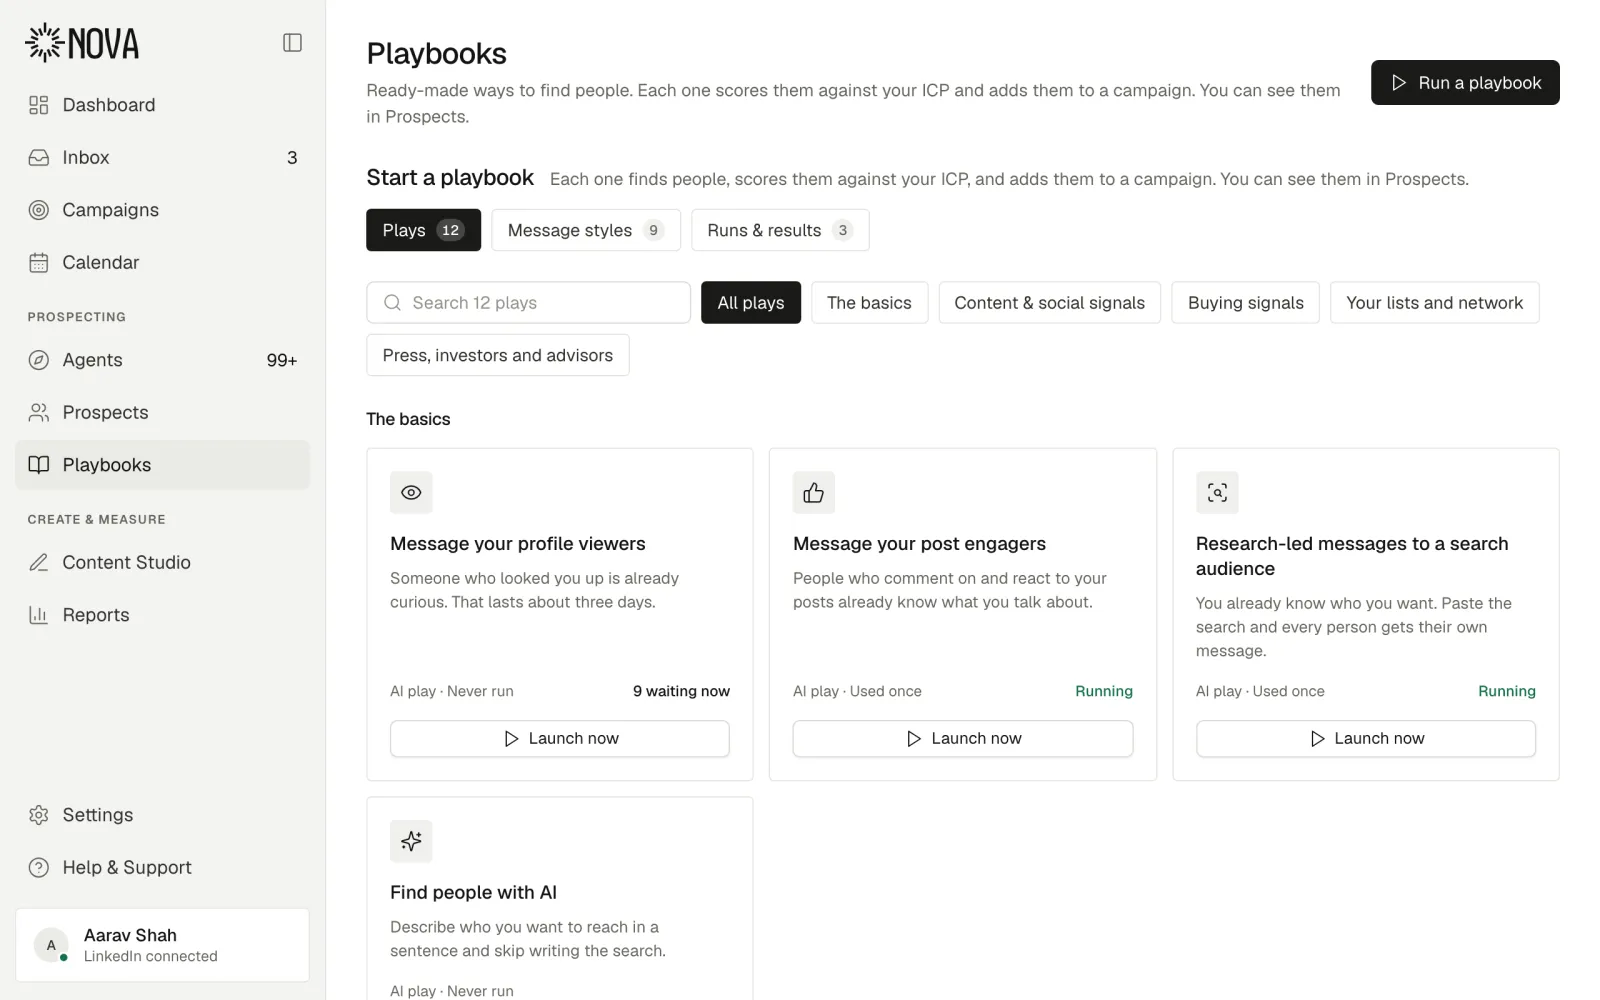Click the Playbooks book icon
Viewport: 1600px width, 1000px height.
(39, 465)
